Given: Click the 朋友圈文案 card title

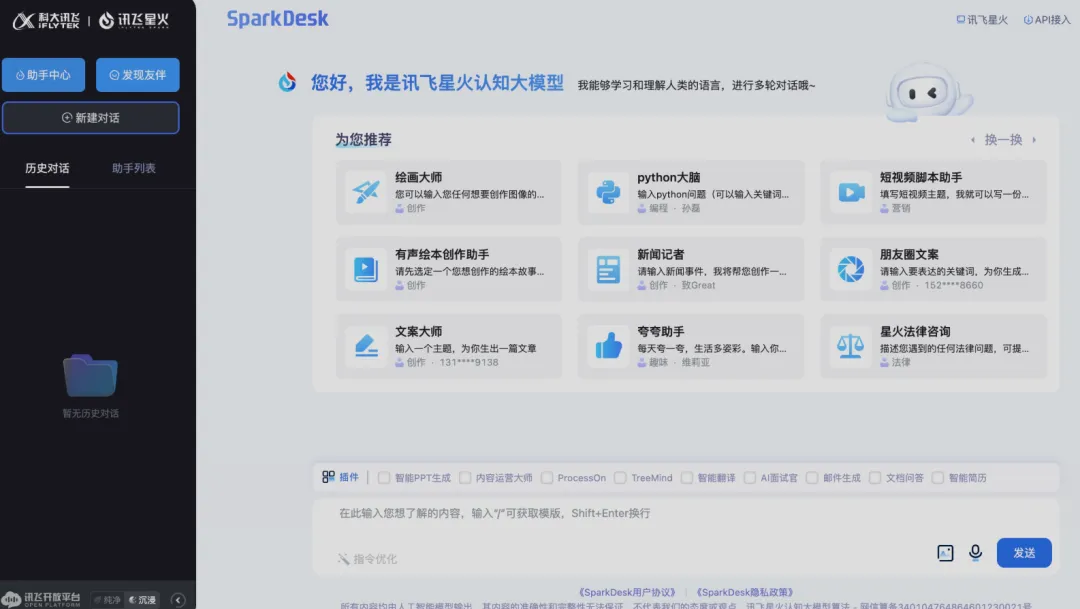Looking at the screenshot, I should (x=909, y=255).
